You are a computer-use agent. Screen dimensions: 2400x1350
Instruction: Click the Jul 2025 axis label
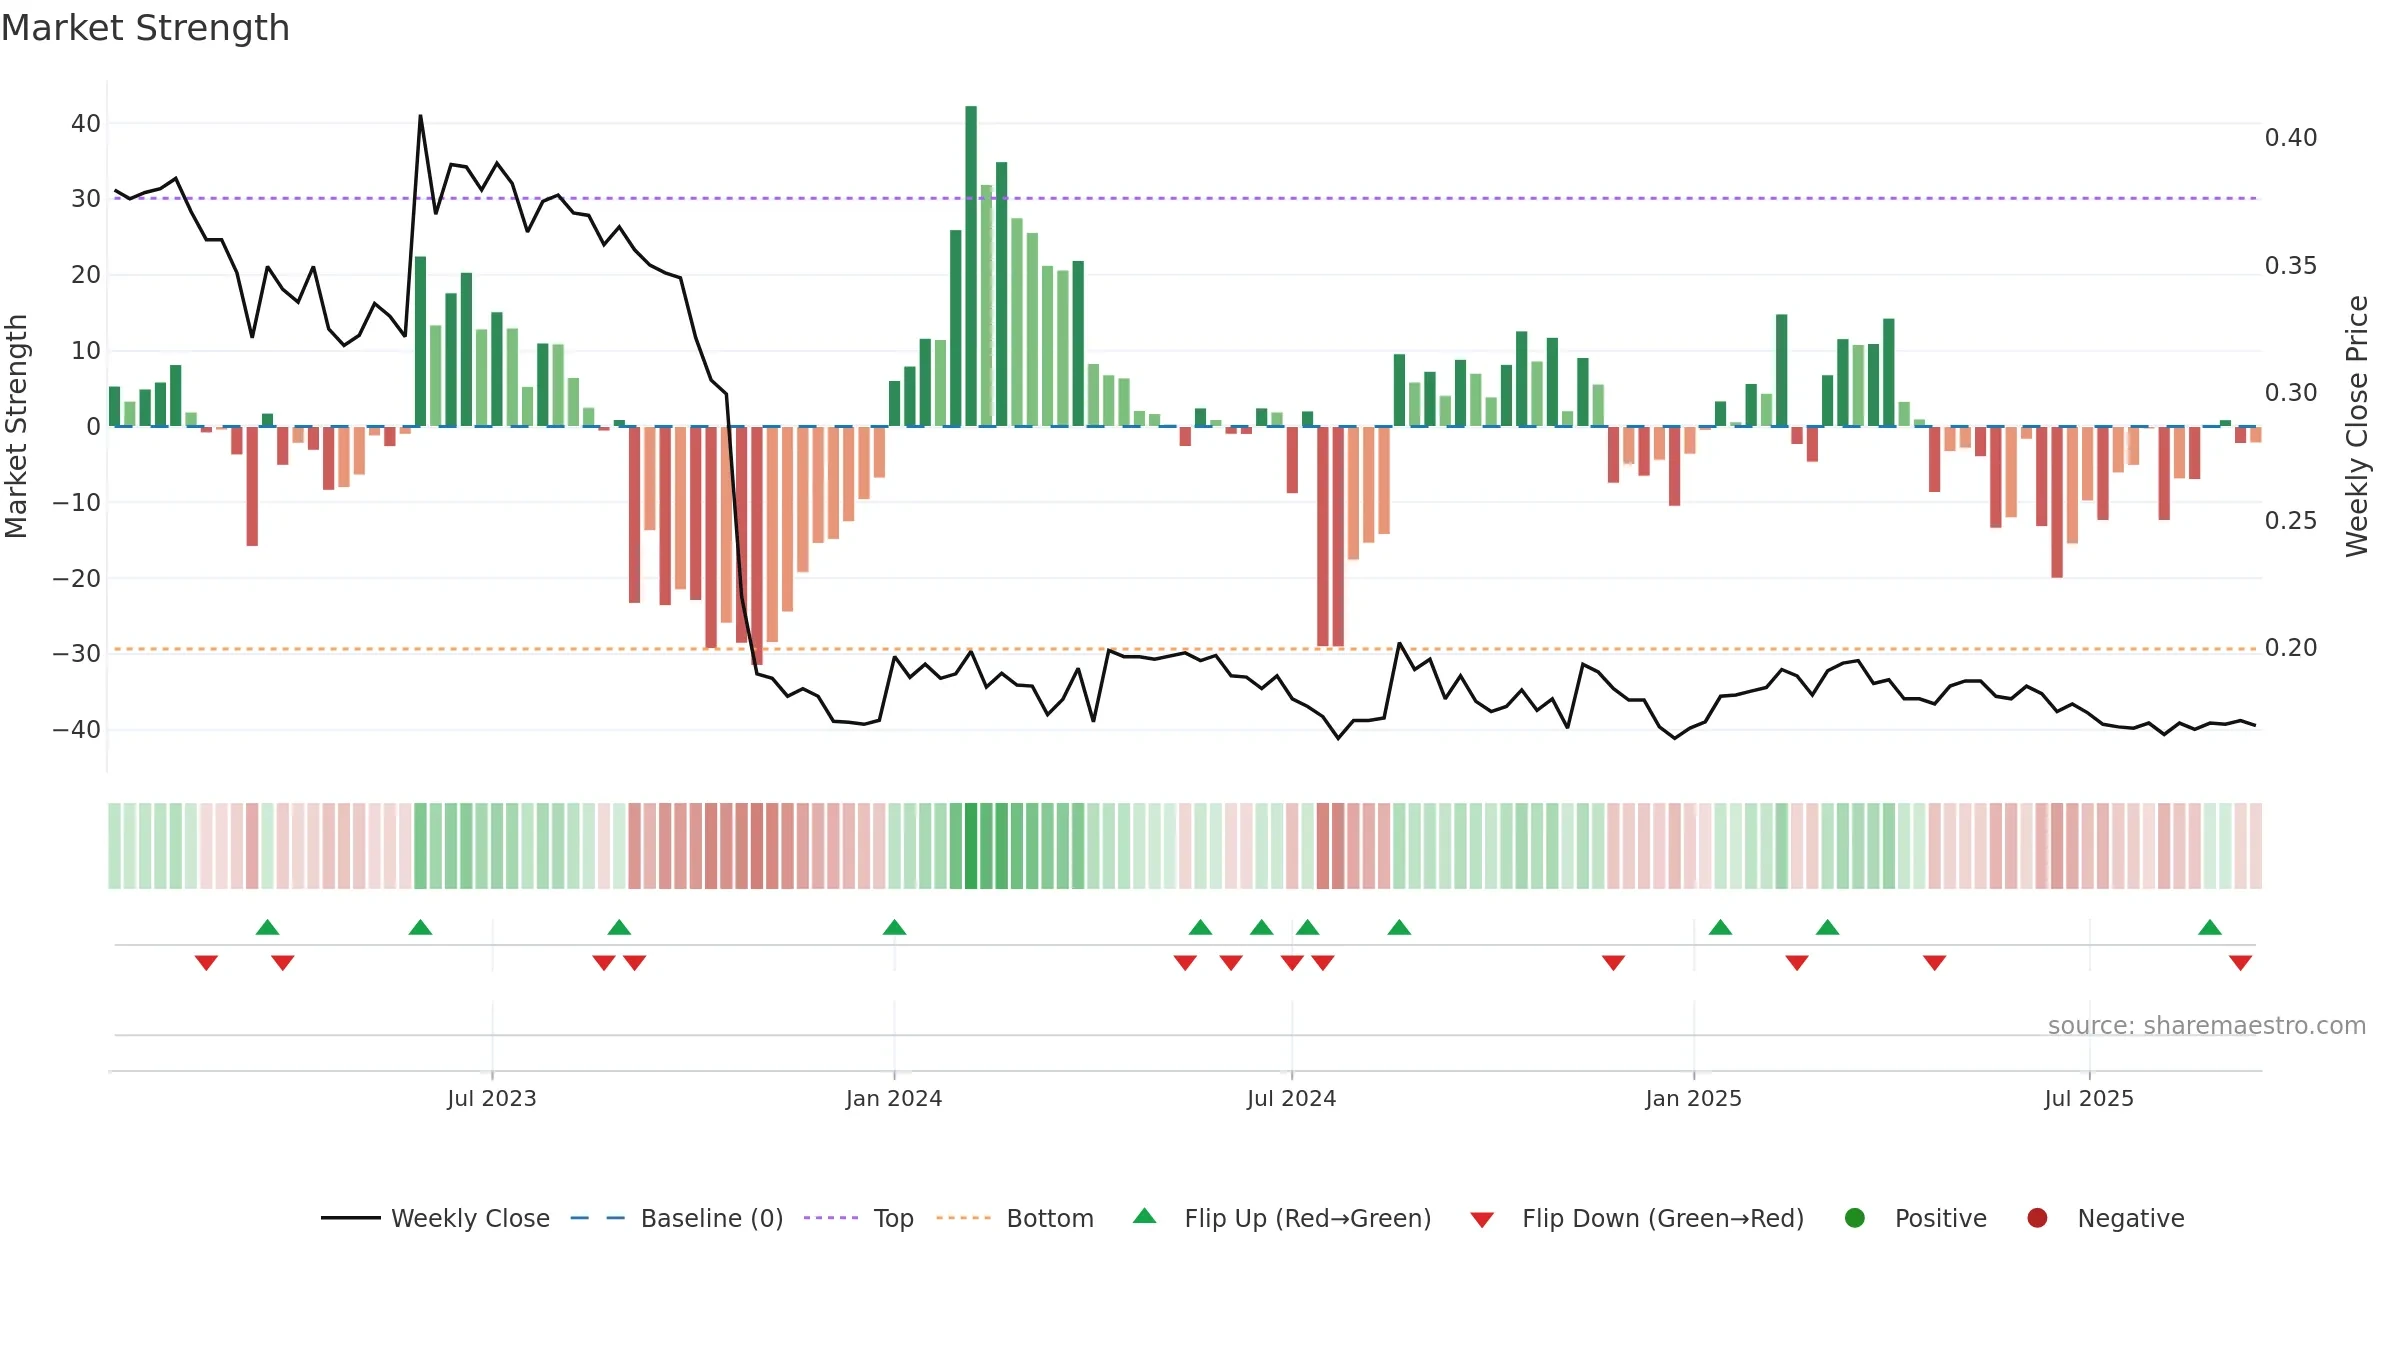(2089, 1098)
